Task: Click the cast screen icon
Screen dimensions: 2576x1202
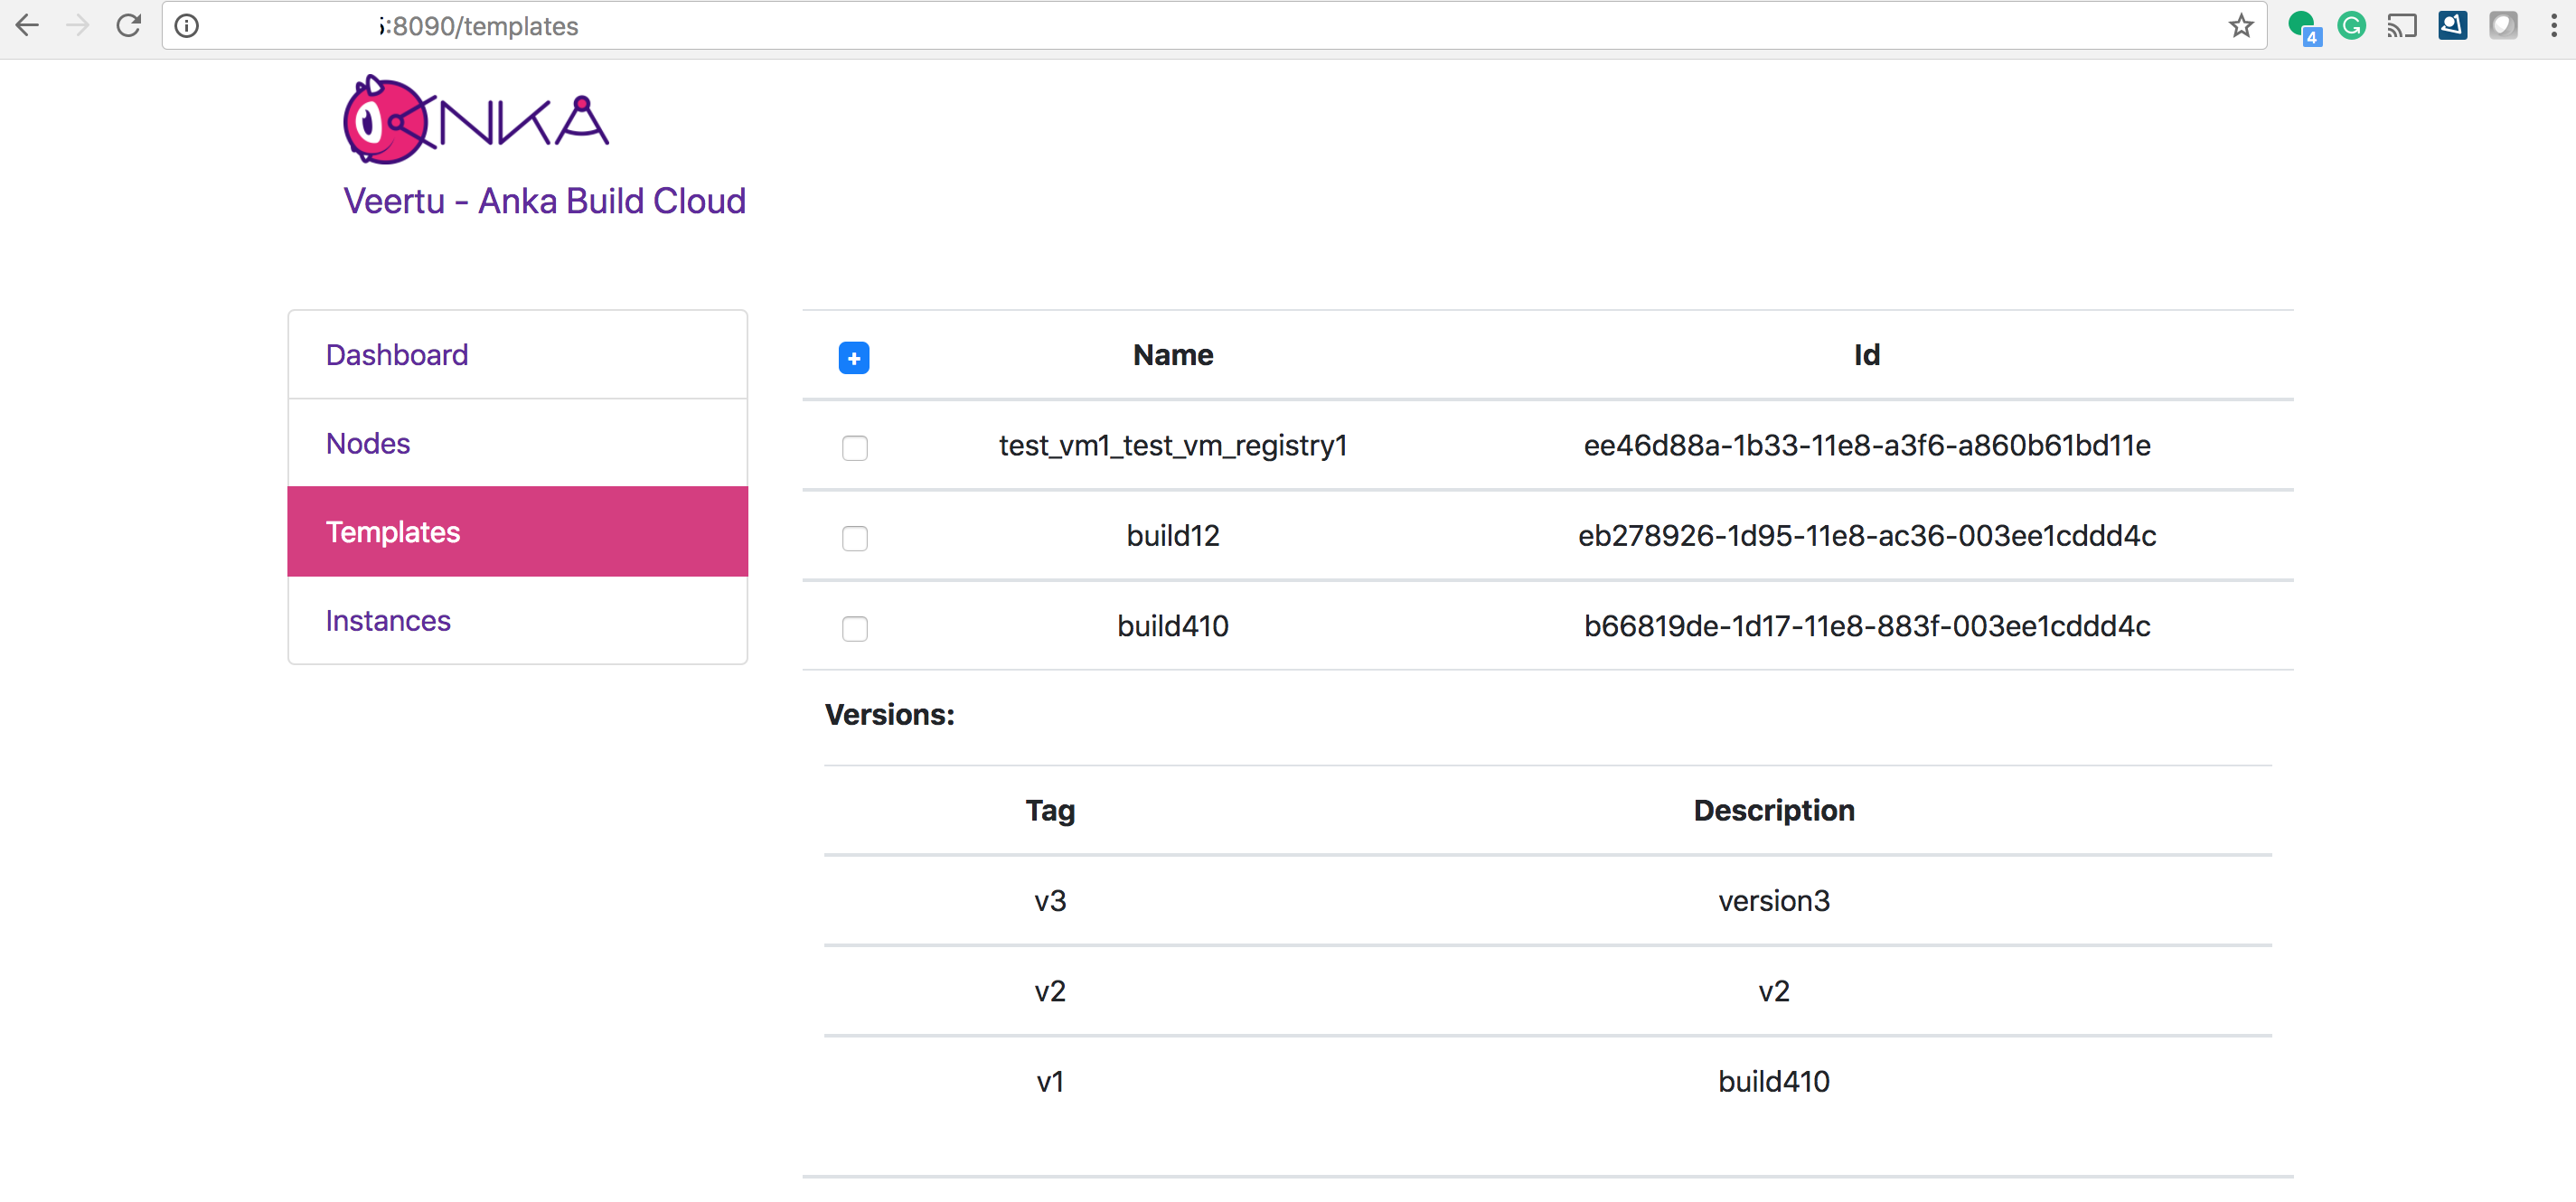Action: pos(2401,25)
